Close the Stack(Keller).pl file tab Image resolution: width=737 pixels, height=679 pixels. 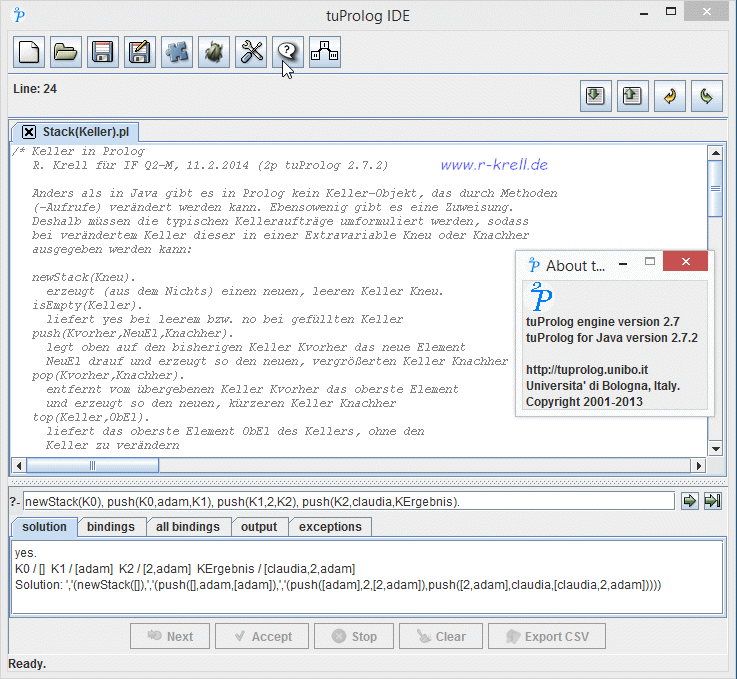click(x=29, y=132)
